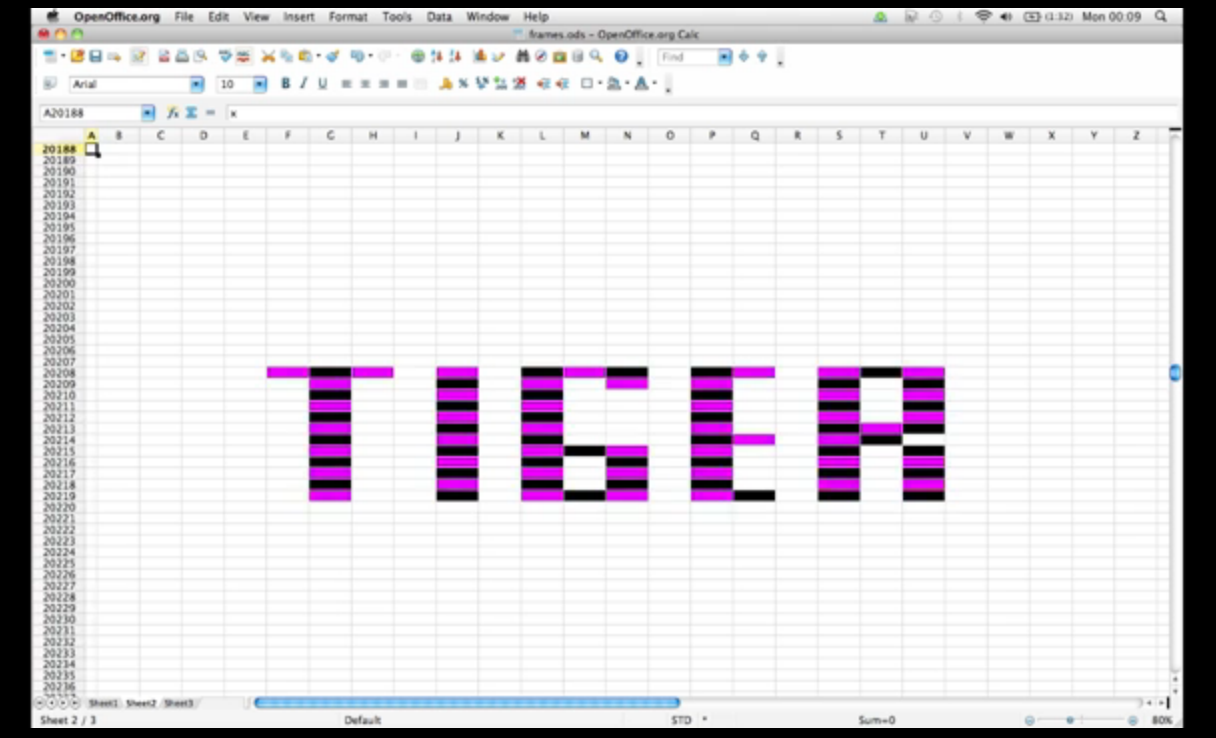Click the Cut scissors icon
Screen dimensions: 1216x738
[x=268, y=57]
